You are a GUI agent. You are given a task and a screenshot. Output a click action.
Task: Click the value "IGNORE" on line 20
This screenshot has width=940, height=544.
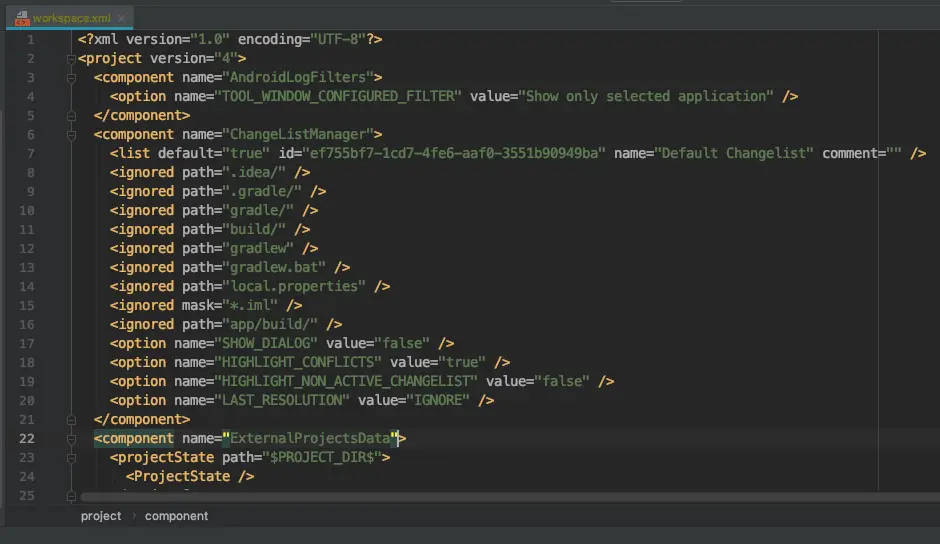pyautogui.click(x=438, y=401)
